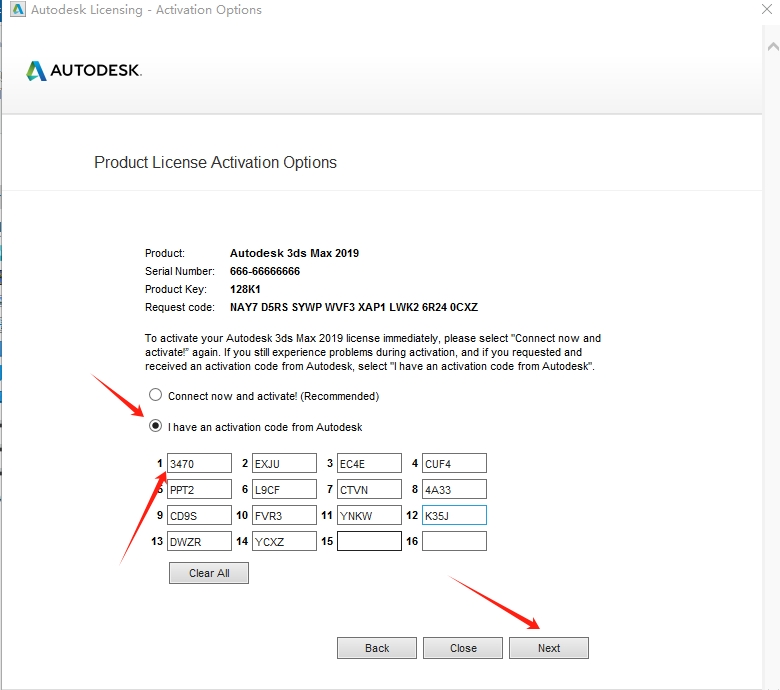Focus the empty activation code field 16
780x690 pixels.
click(x=454, y=541)
